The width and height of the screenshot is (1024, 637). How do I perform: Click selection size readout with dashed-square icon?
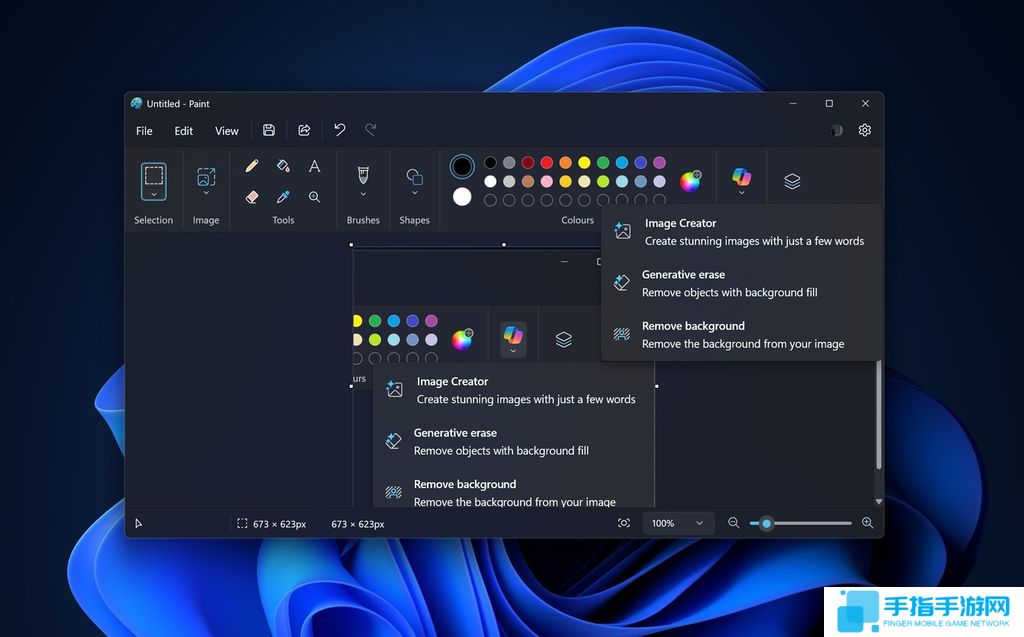click(271, 524)
